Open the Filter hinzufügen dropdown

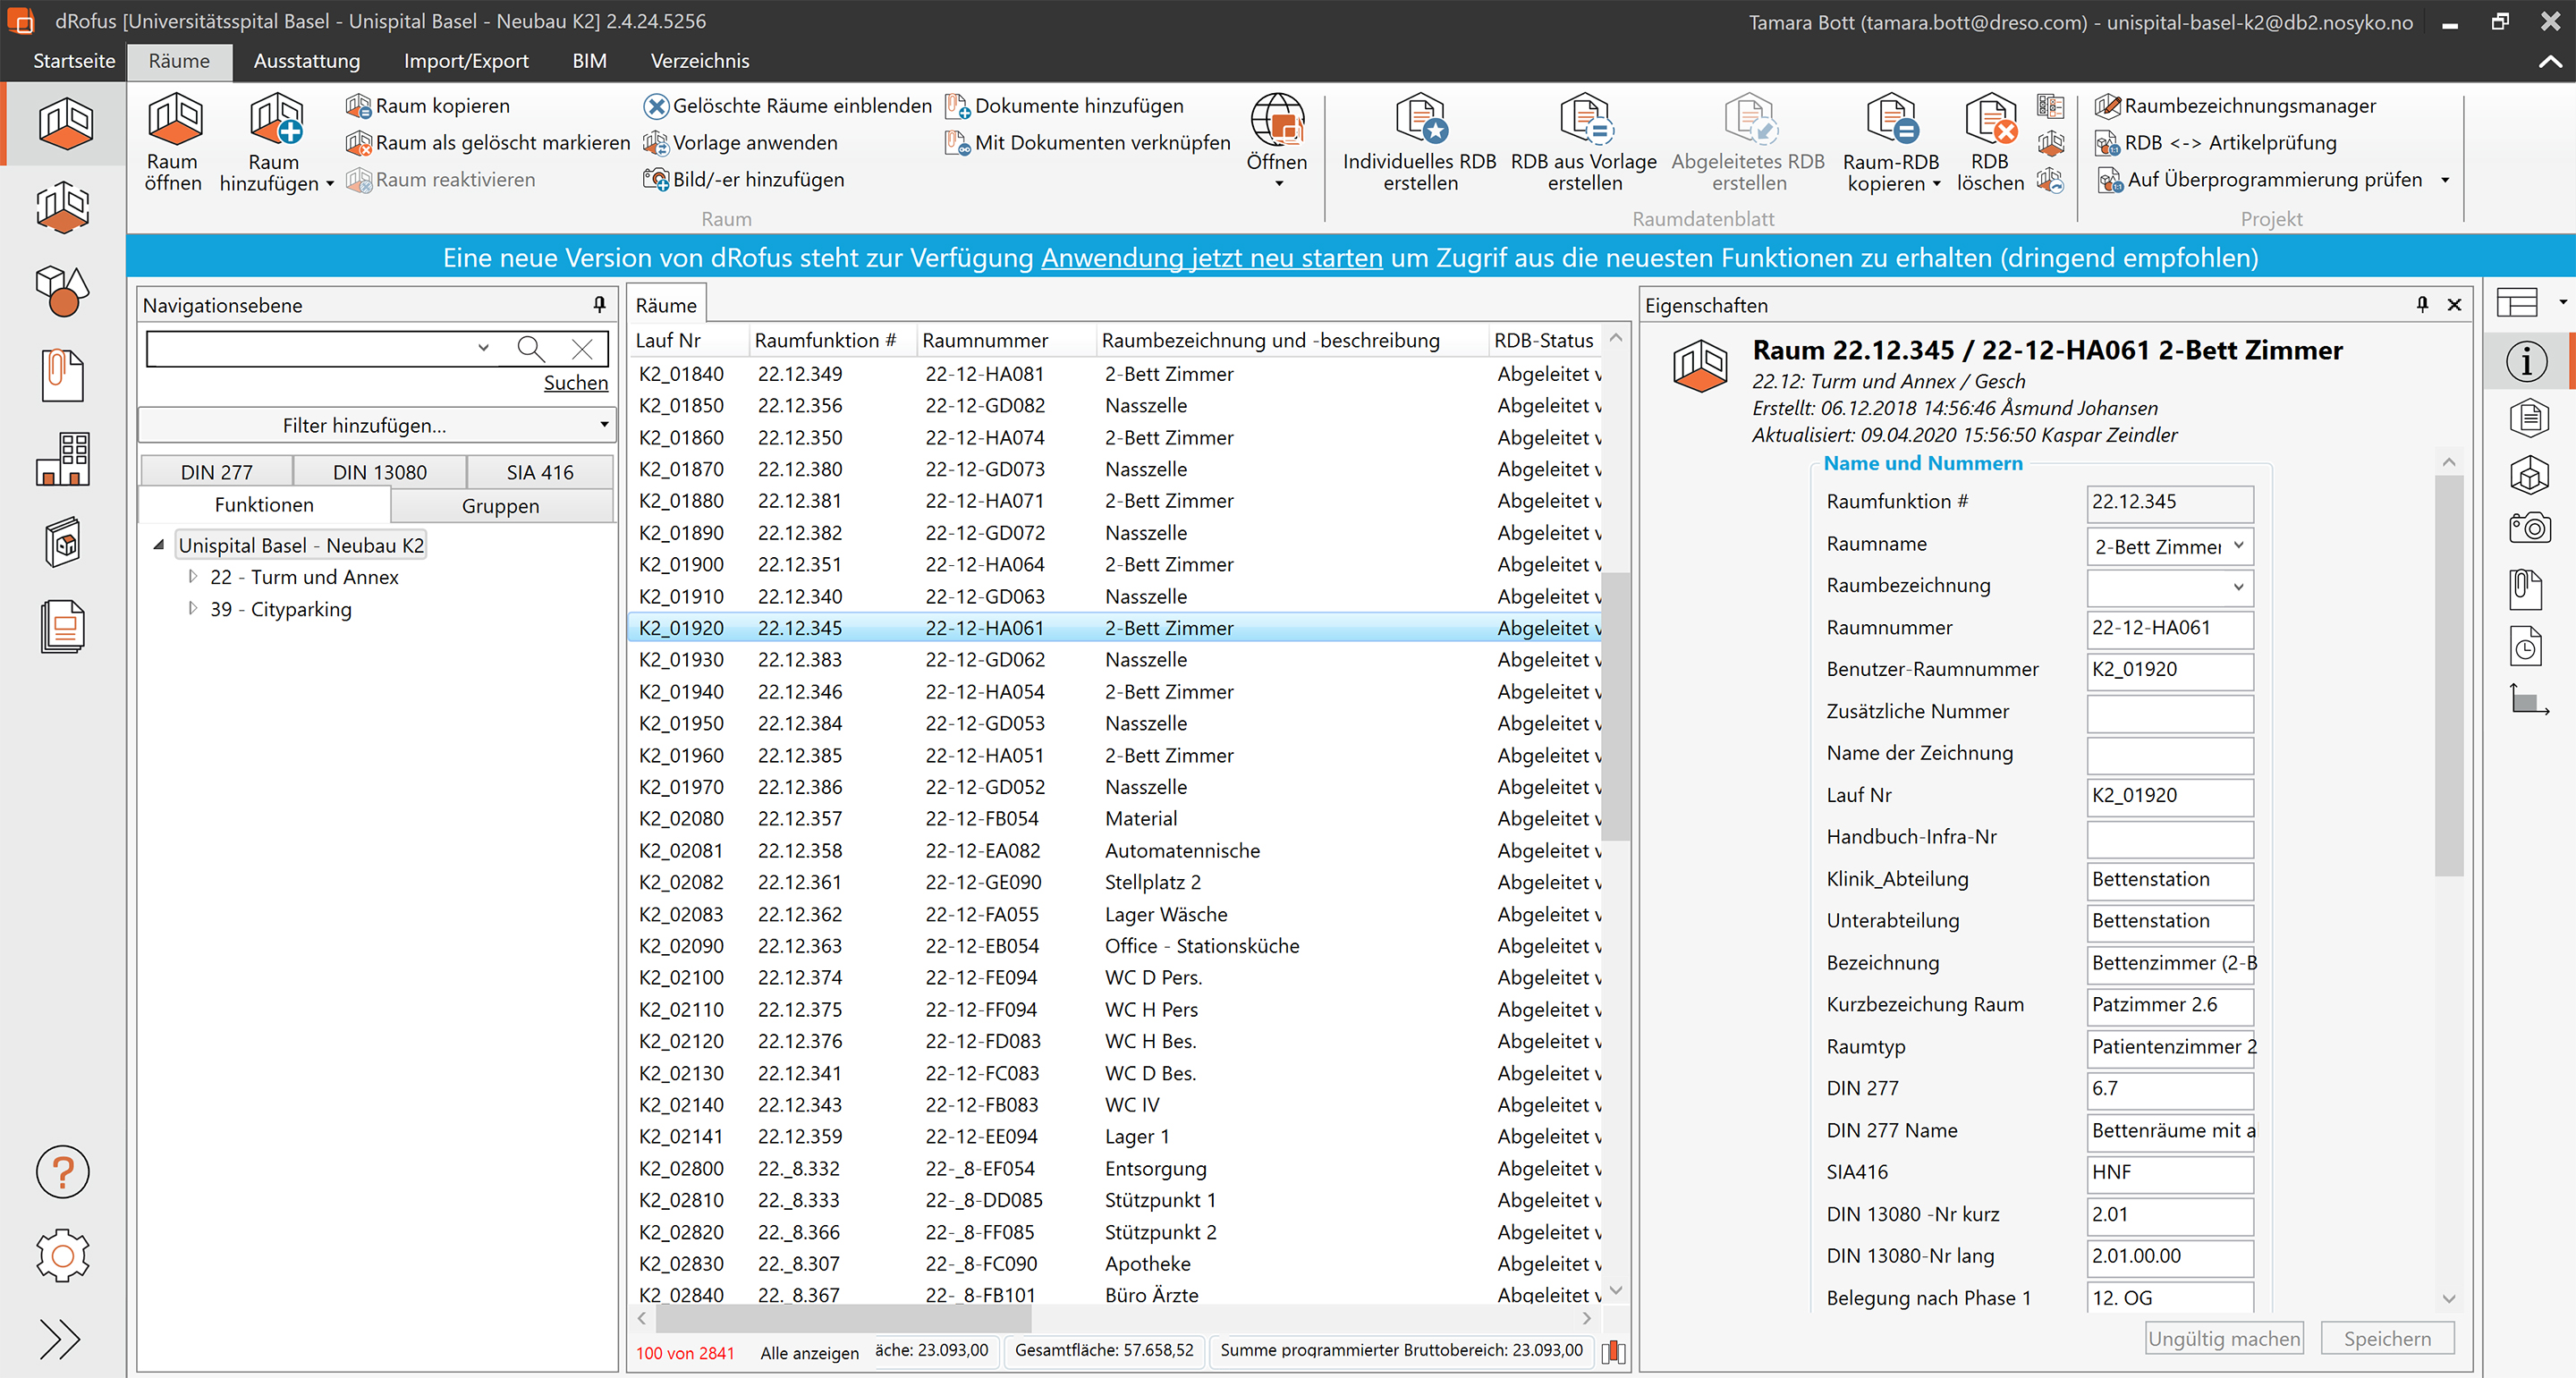coord(377,425)
